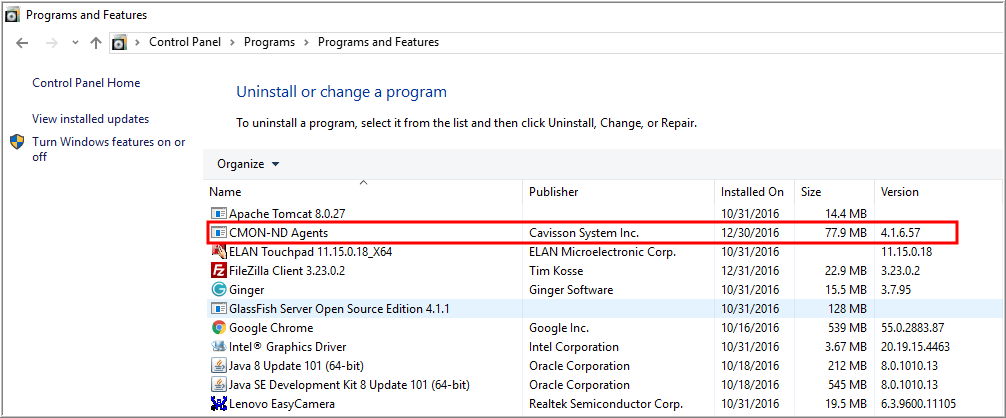Screen dimensions: 1006x418
Task: Click the Windows features shield icon
Action: coord(17,142)
